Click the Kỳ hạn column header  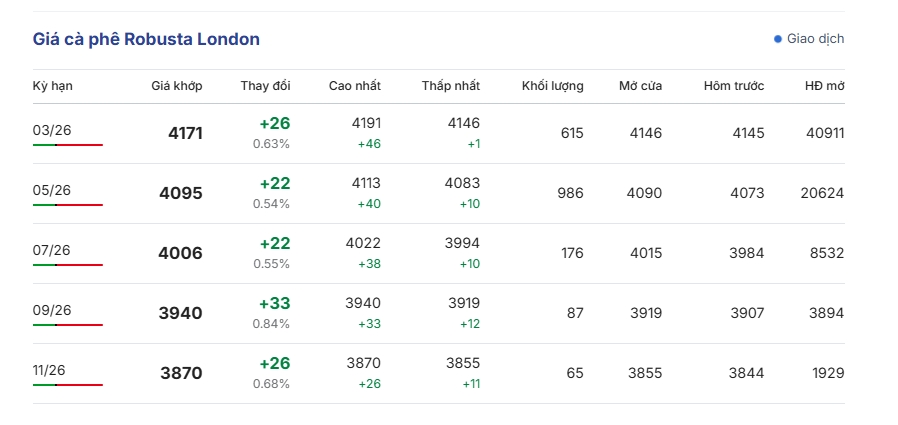[x=53, y=86]
